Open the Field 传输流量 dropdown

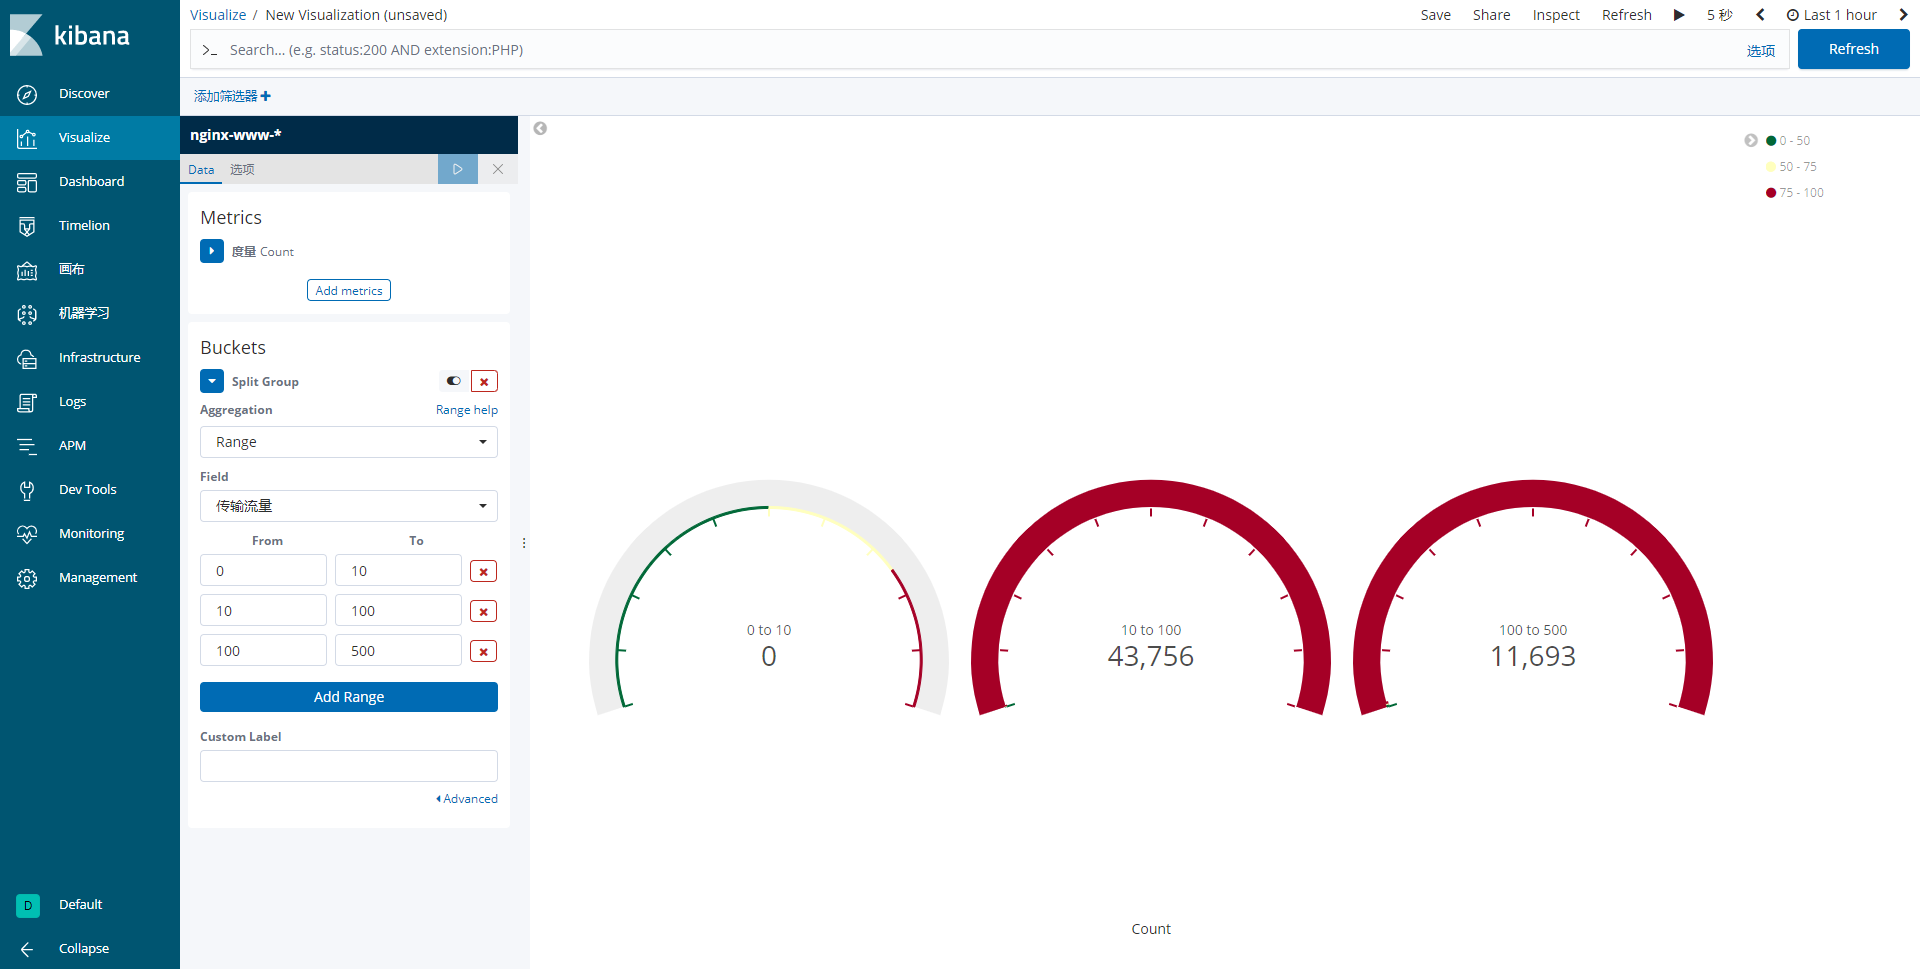[349, 506]
